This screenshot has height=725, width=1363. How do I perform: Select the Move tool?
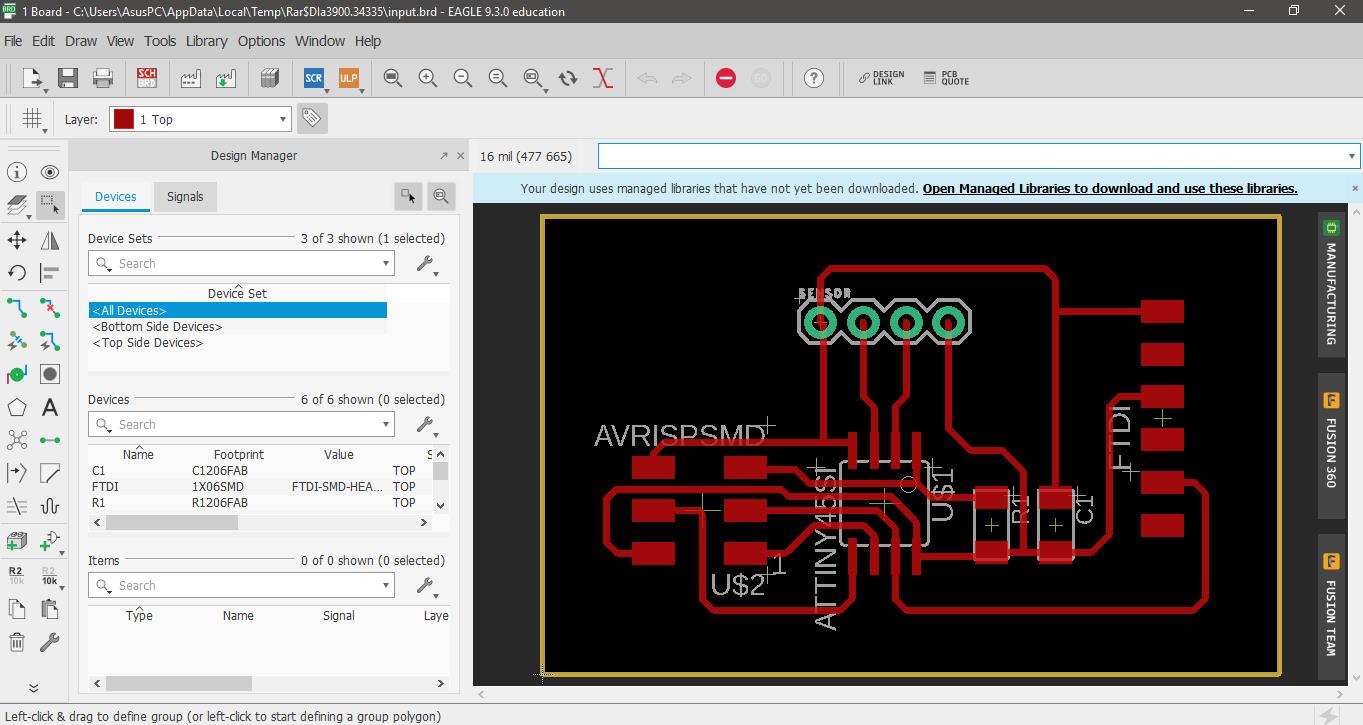17,240
